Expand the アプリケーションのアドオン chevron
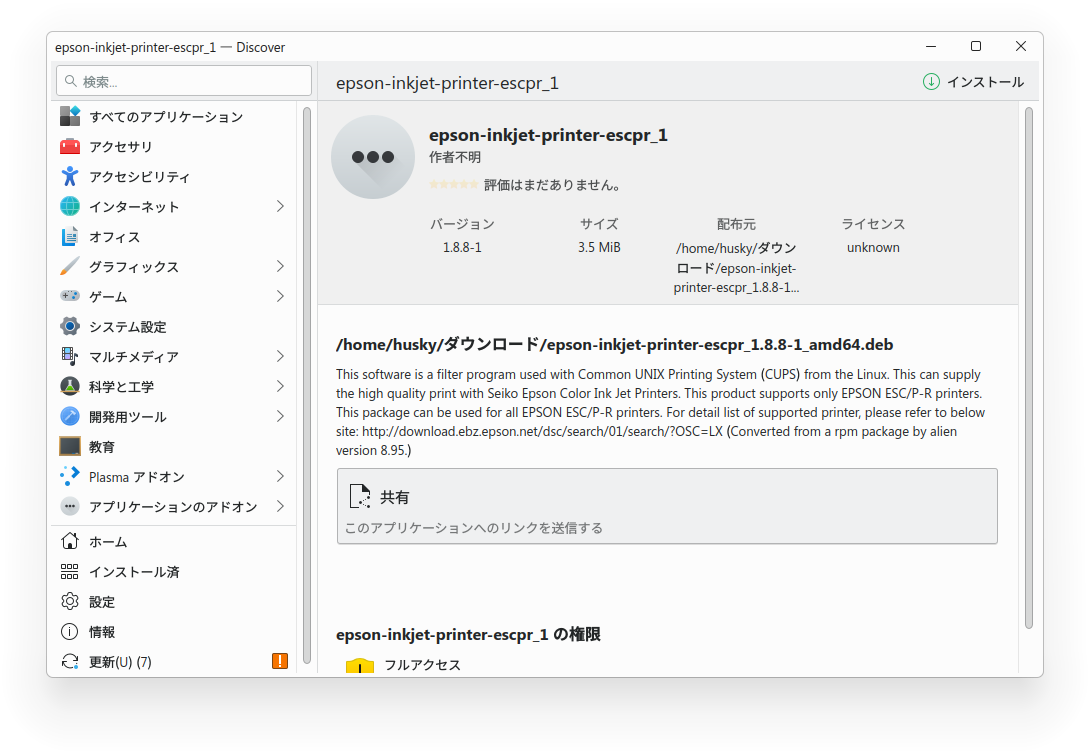Image resolution: width=1090 pixels, height=753 pixels. 280,506
